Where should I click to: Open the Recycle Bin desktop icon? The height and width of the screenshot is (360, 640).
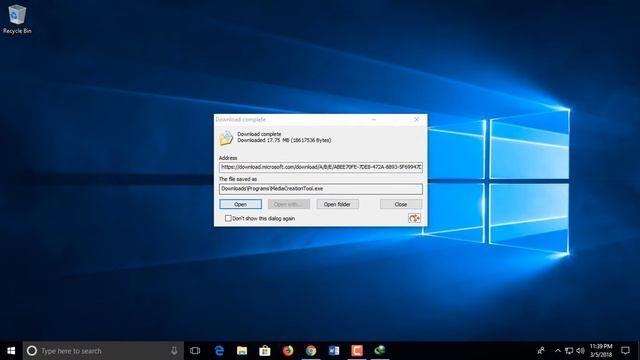coord(17,19)
